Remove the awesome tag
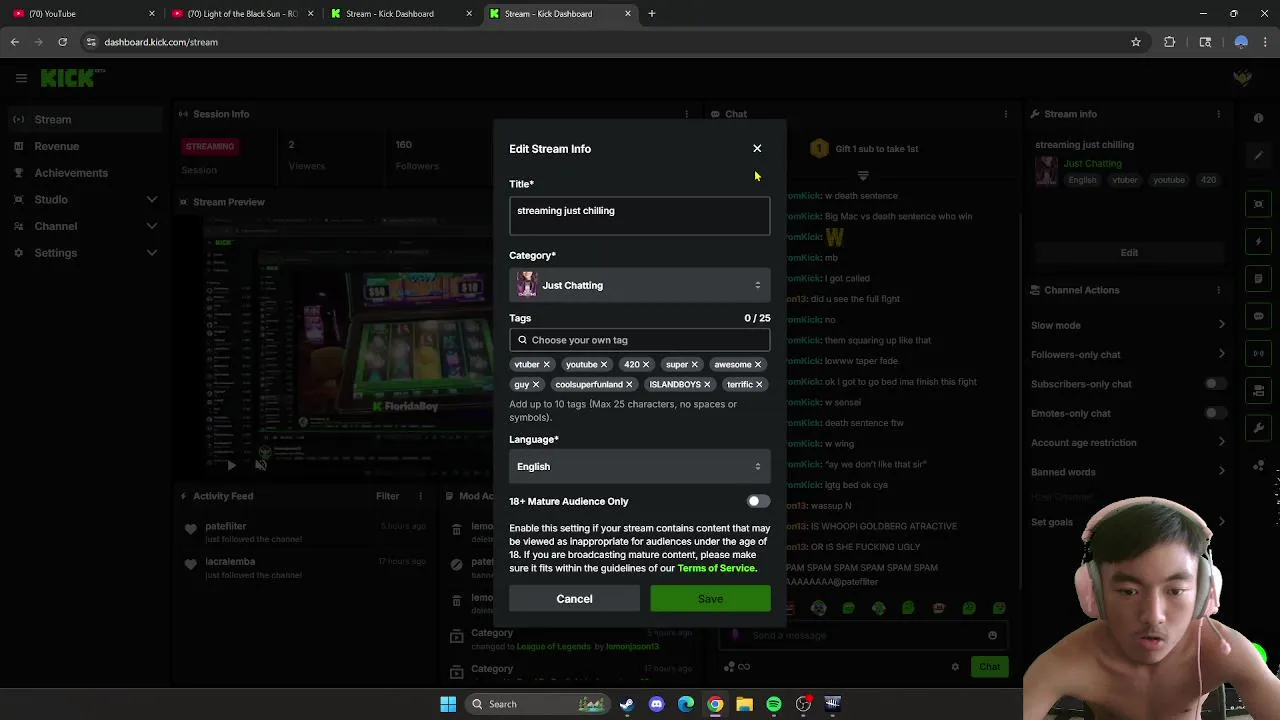The height and width of the screenshot is (720, 1280). pyautogui.click(x=758, y=365)
